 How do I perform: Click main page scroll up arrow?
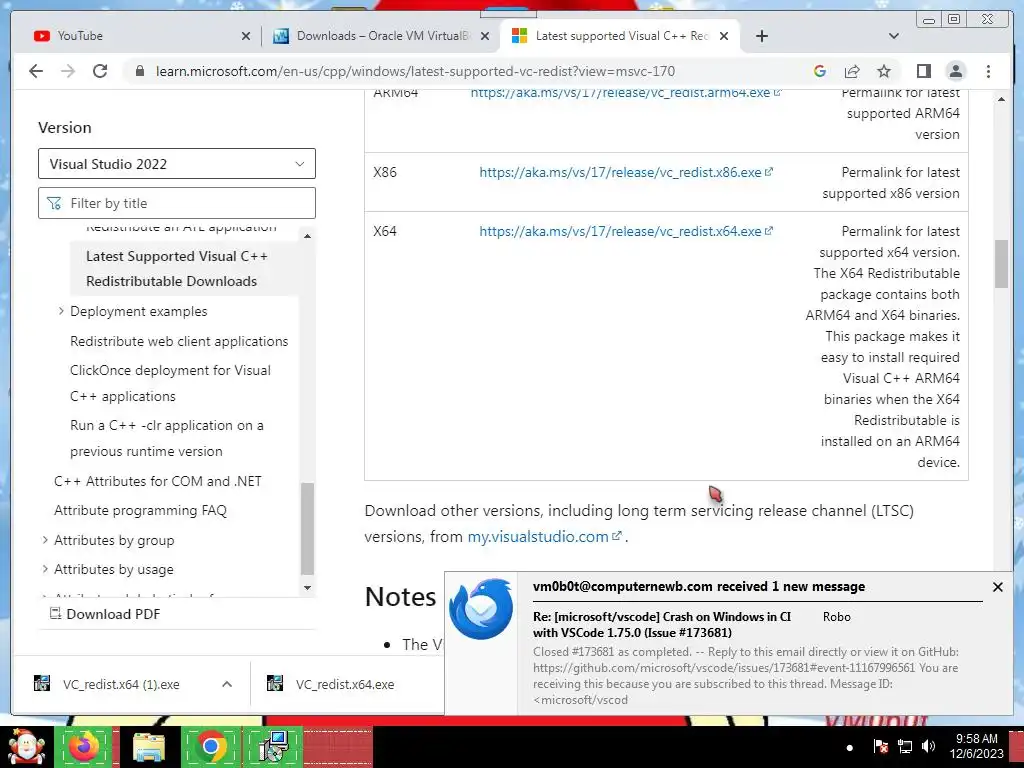[1002, 99]
